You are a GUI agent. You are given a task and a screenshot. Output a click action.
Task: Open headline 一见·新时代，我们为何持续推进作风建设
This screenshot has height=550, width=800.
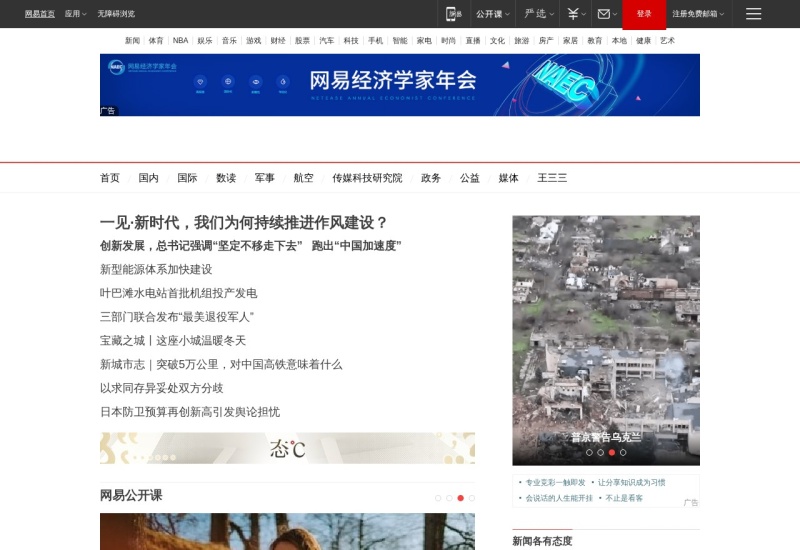[243, 222]
